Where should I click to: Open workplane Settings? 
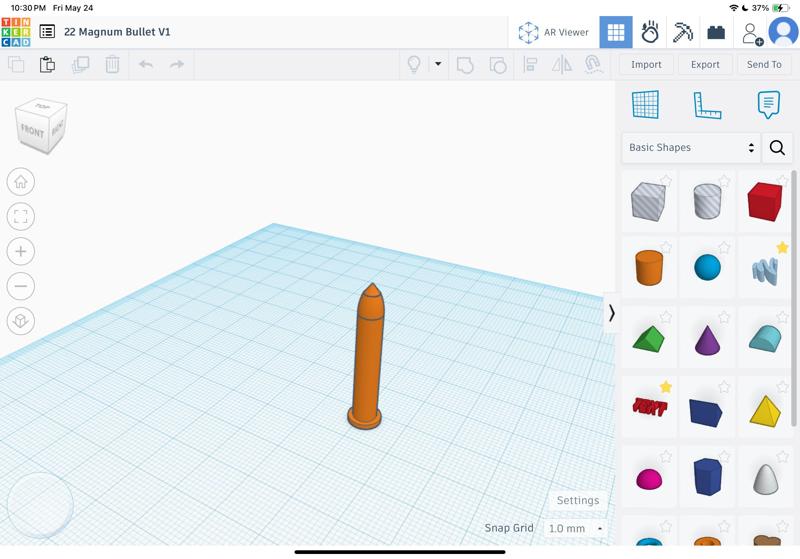coord(578,500)
